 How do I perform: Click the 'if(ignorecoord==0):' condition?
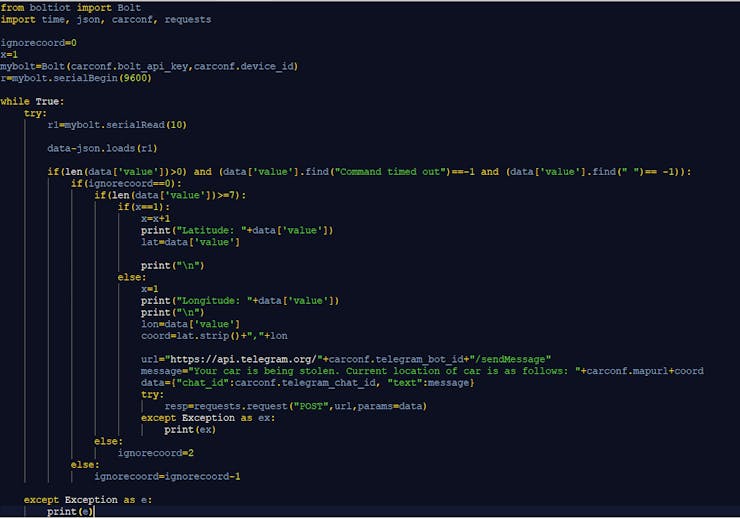(x=126, y=184)
